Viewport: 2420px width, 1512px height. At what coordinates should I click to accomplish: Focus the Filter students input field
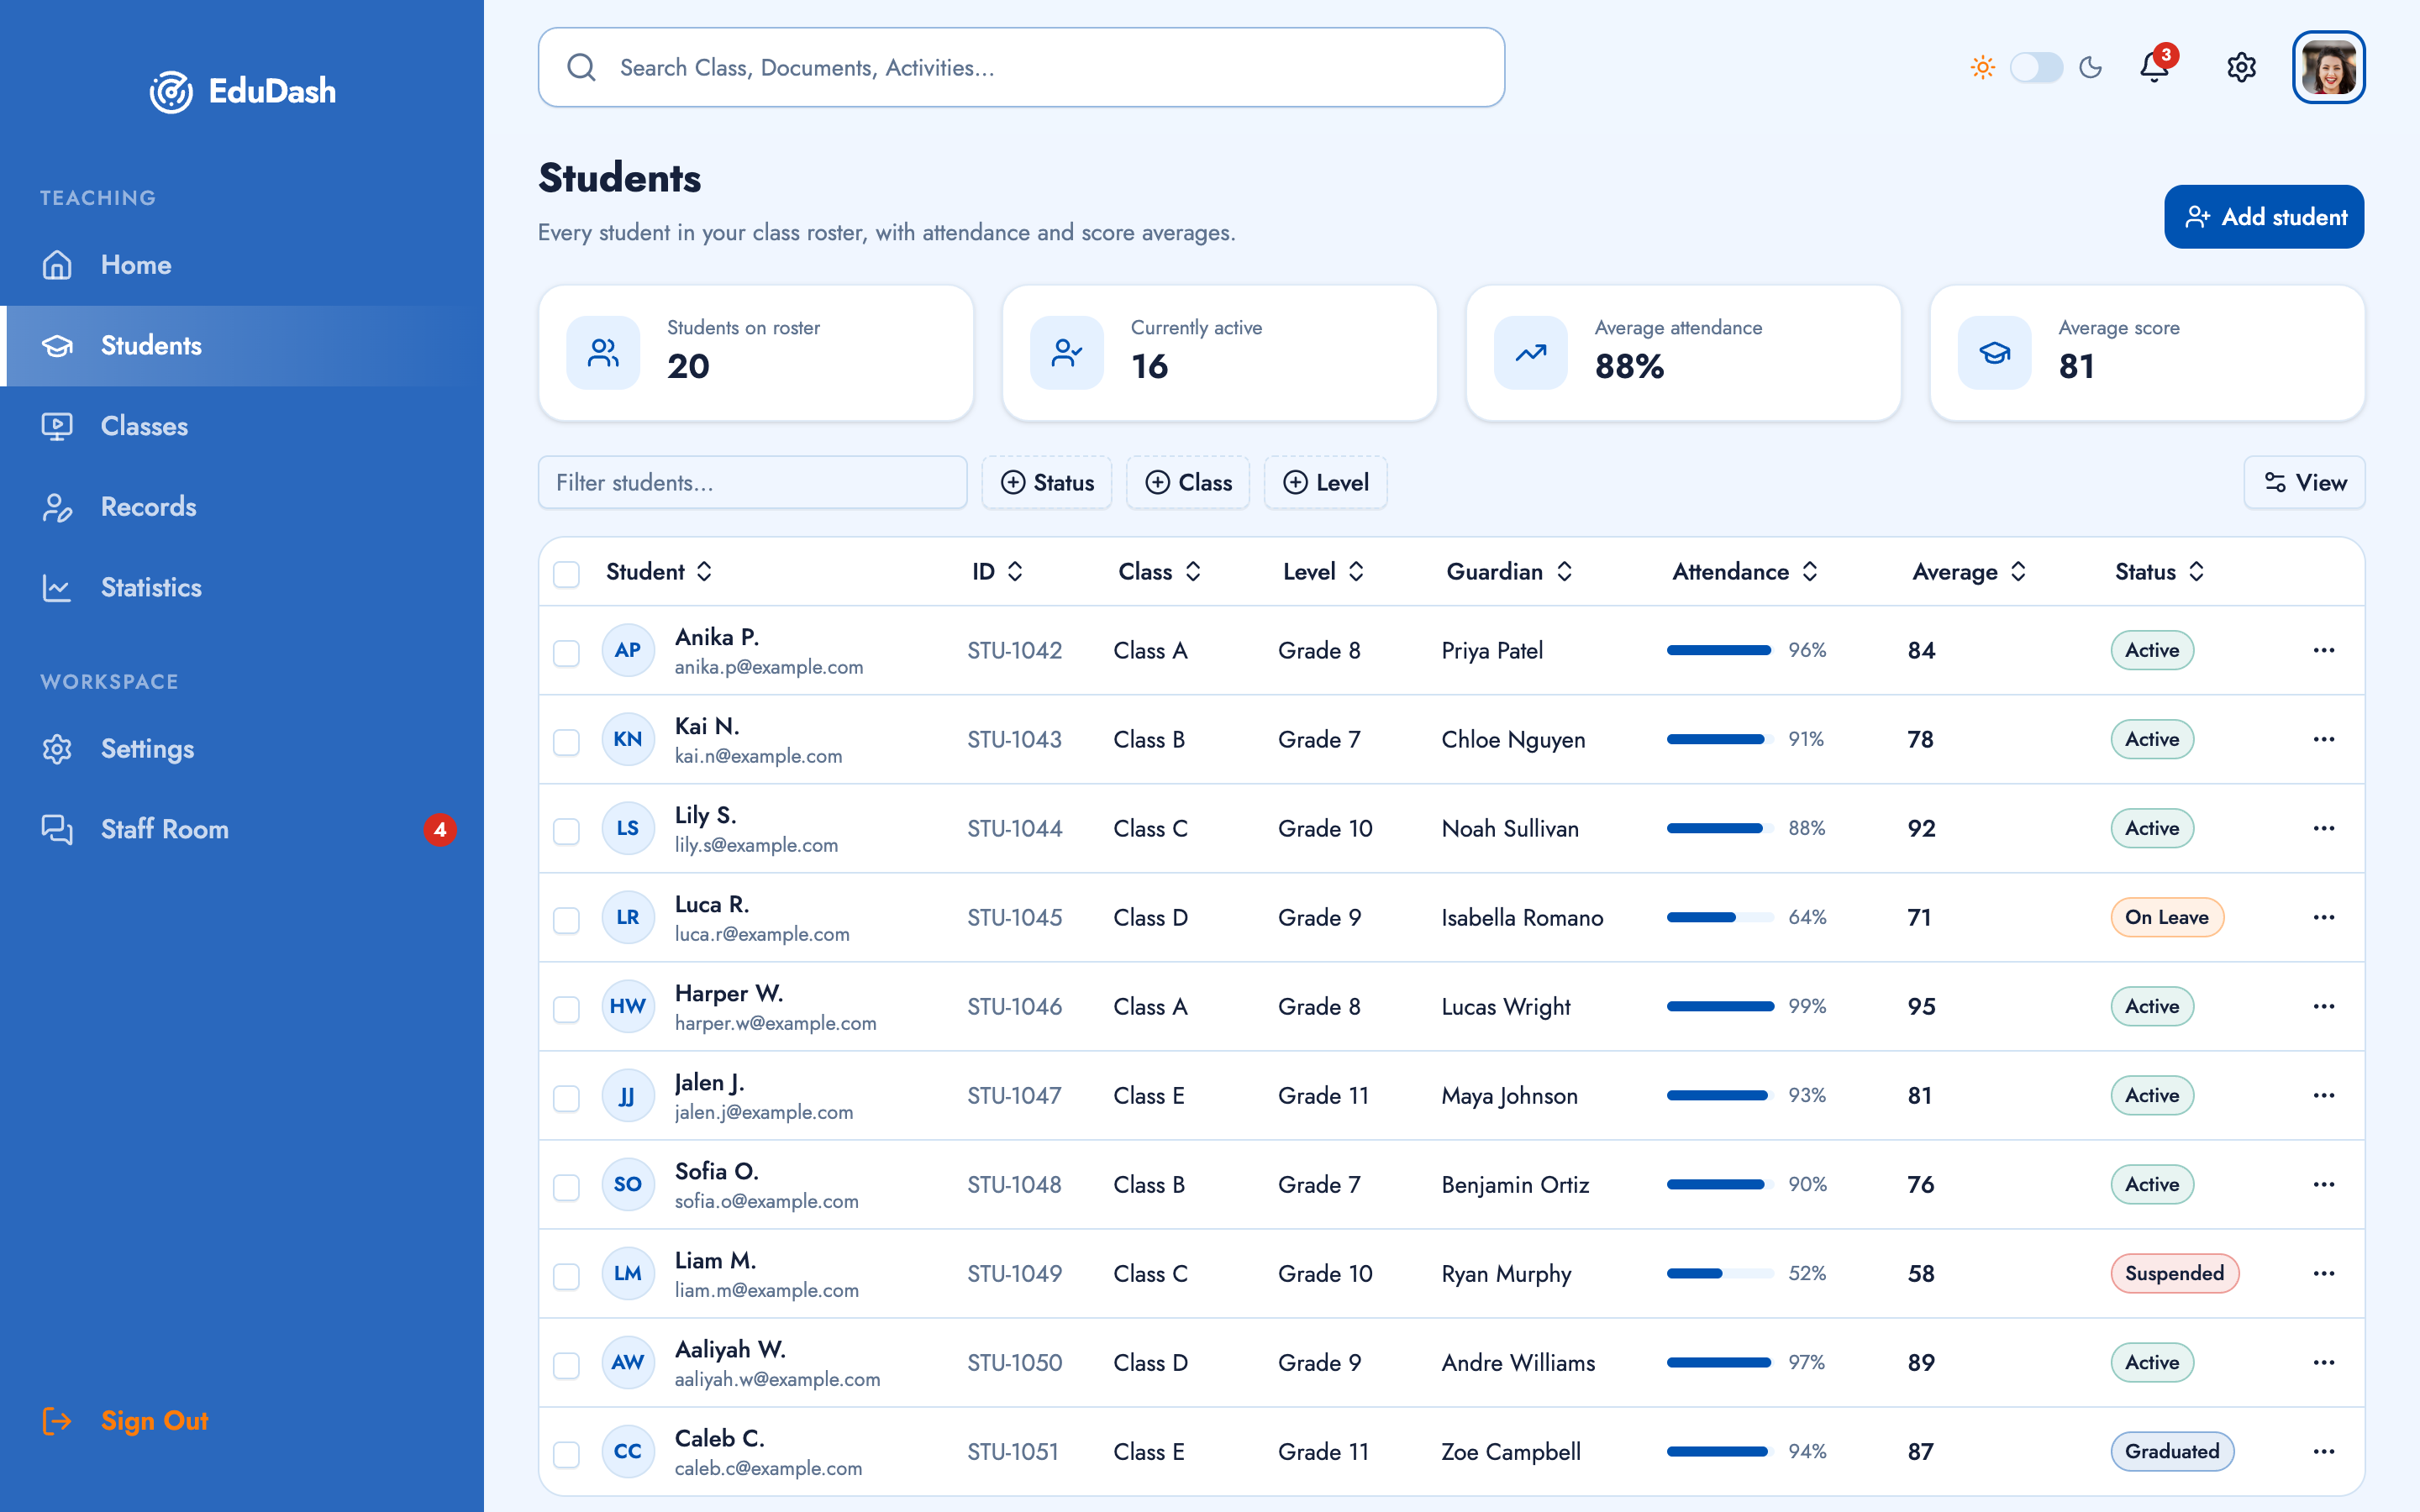pos(753,482)
